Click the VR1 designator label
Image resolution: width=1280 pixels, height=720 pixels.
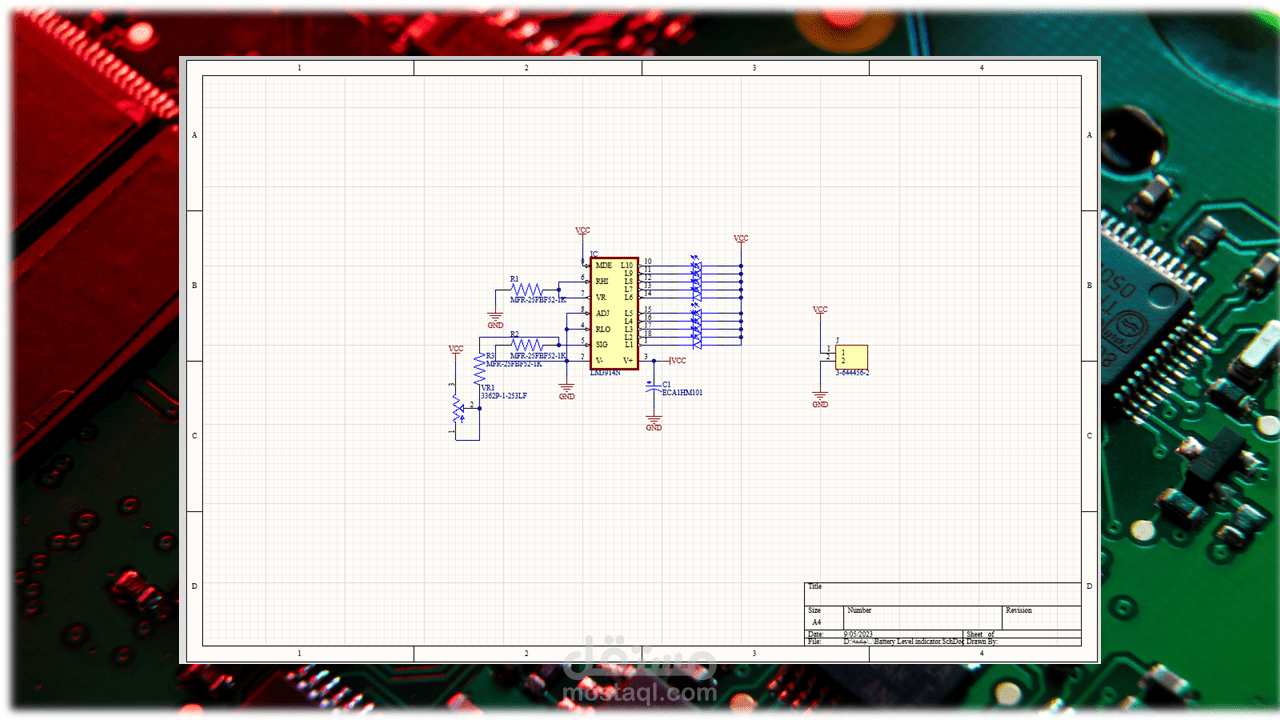coord(488,388)
